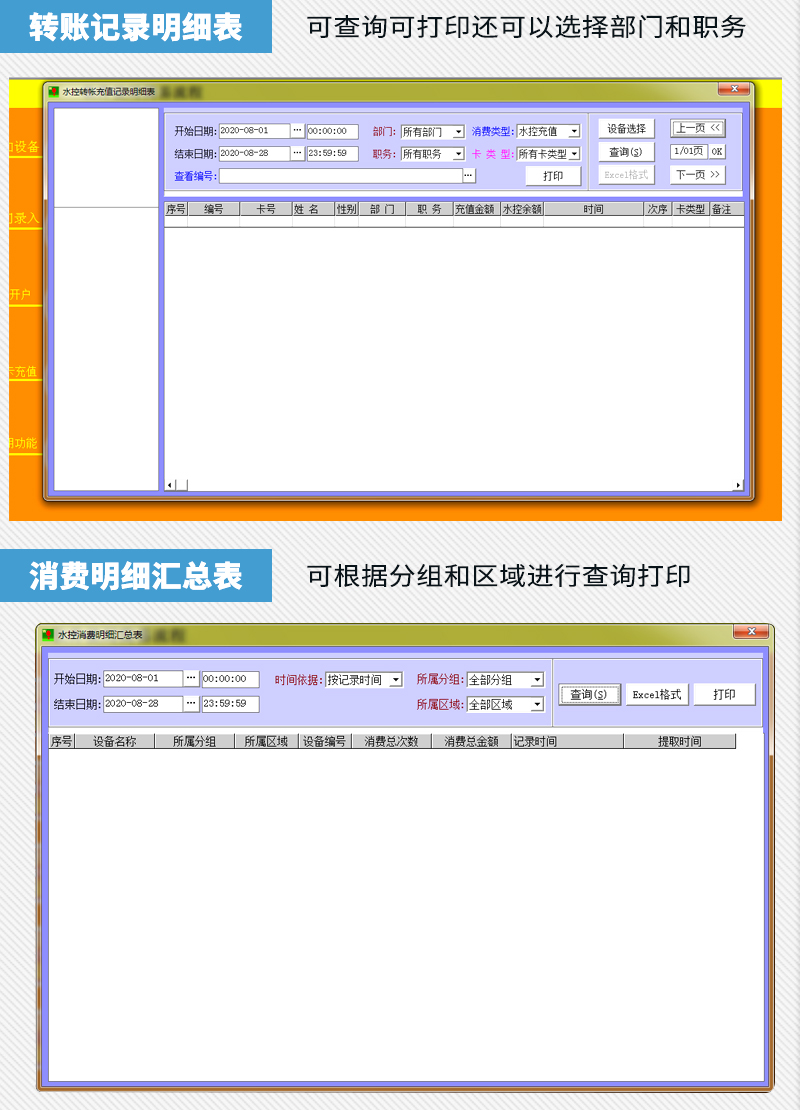Open the 卡类型 card type dropdown
This screenshot has height=1110, width=800.
click(574, 154)
